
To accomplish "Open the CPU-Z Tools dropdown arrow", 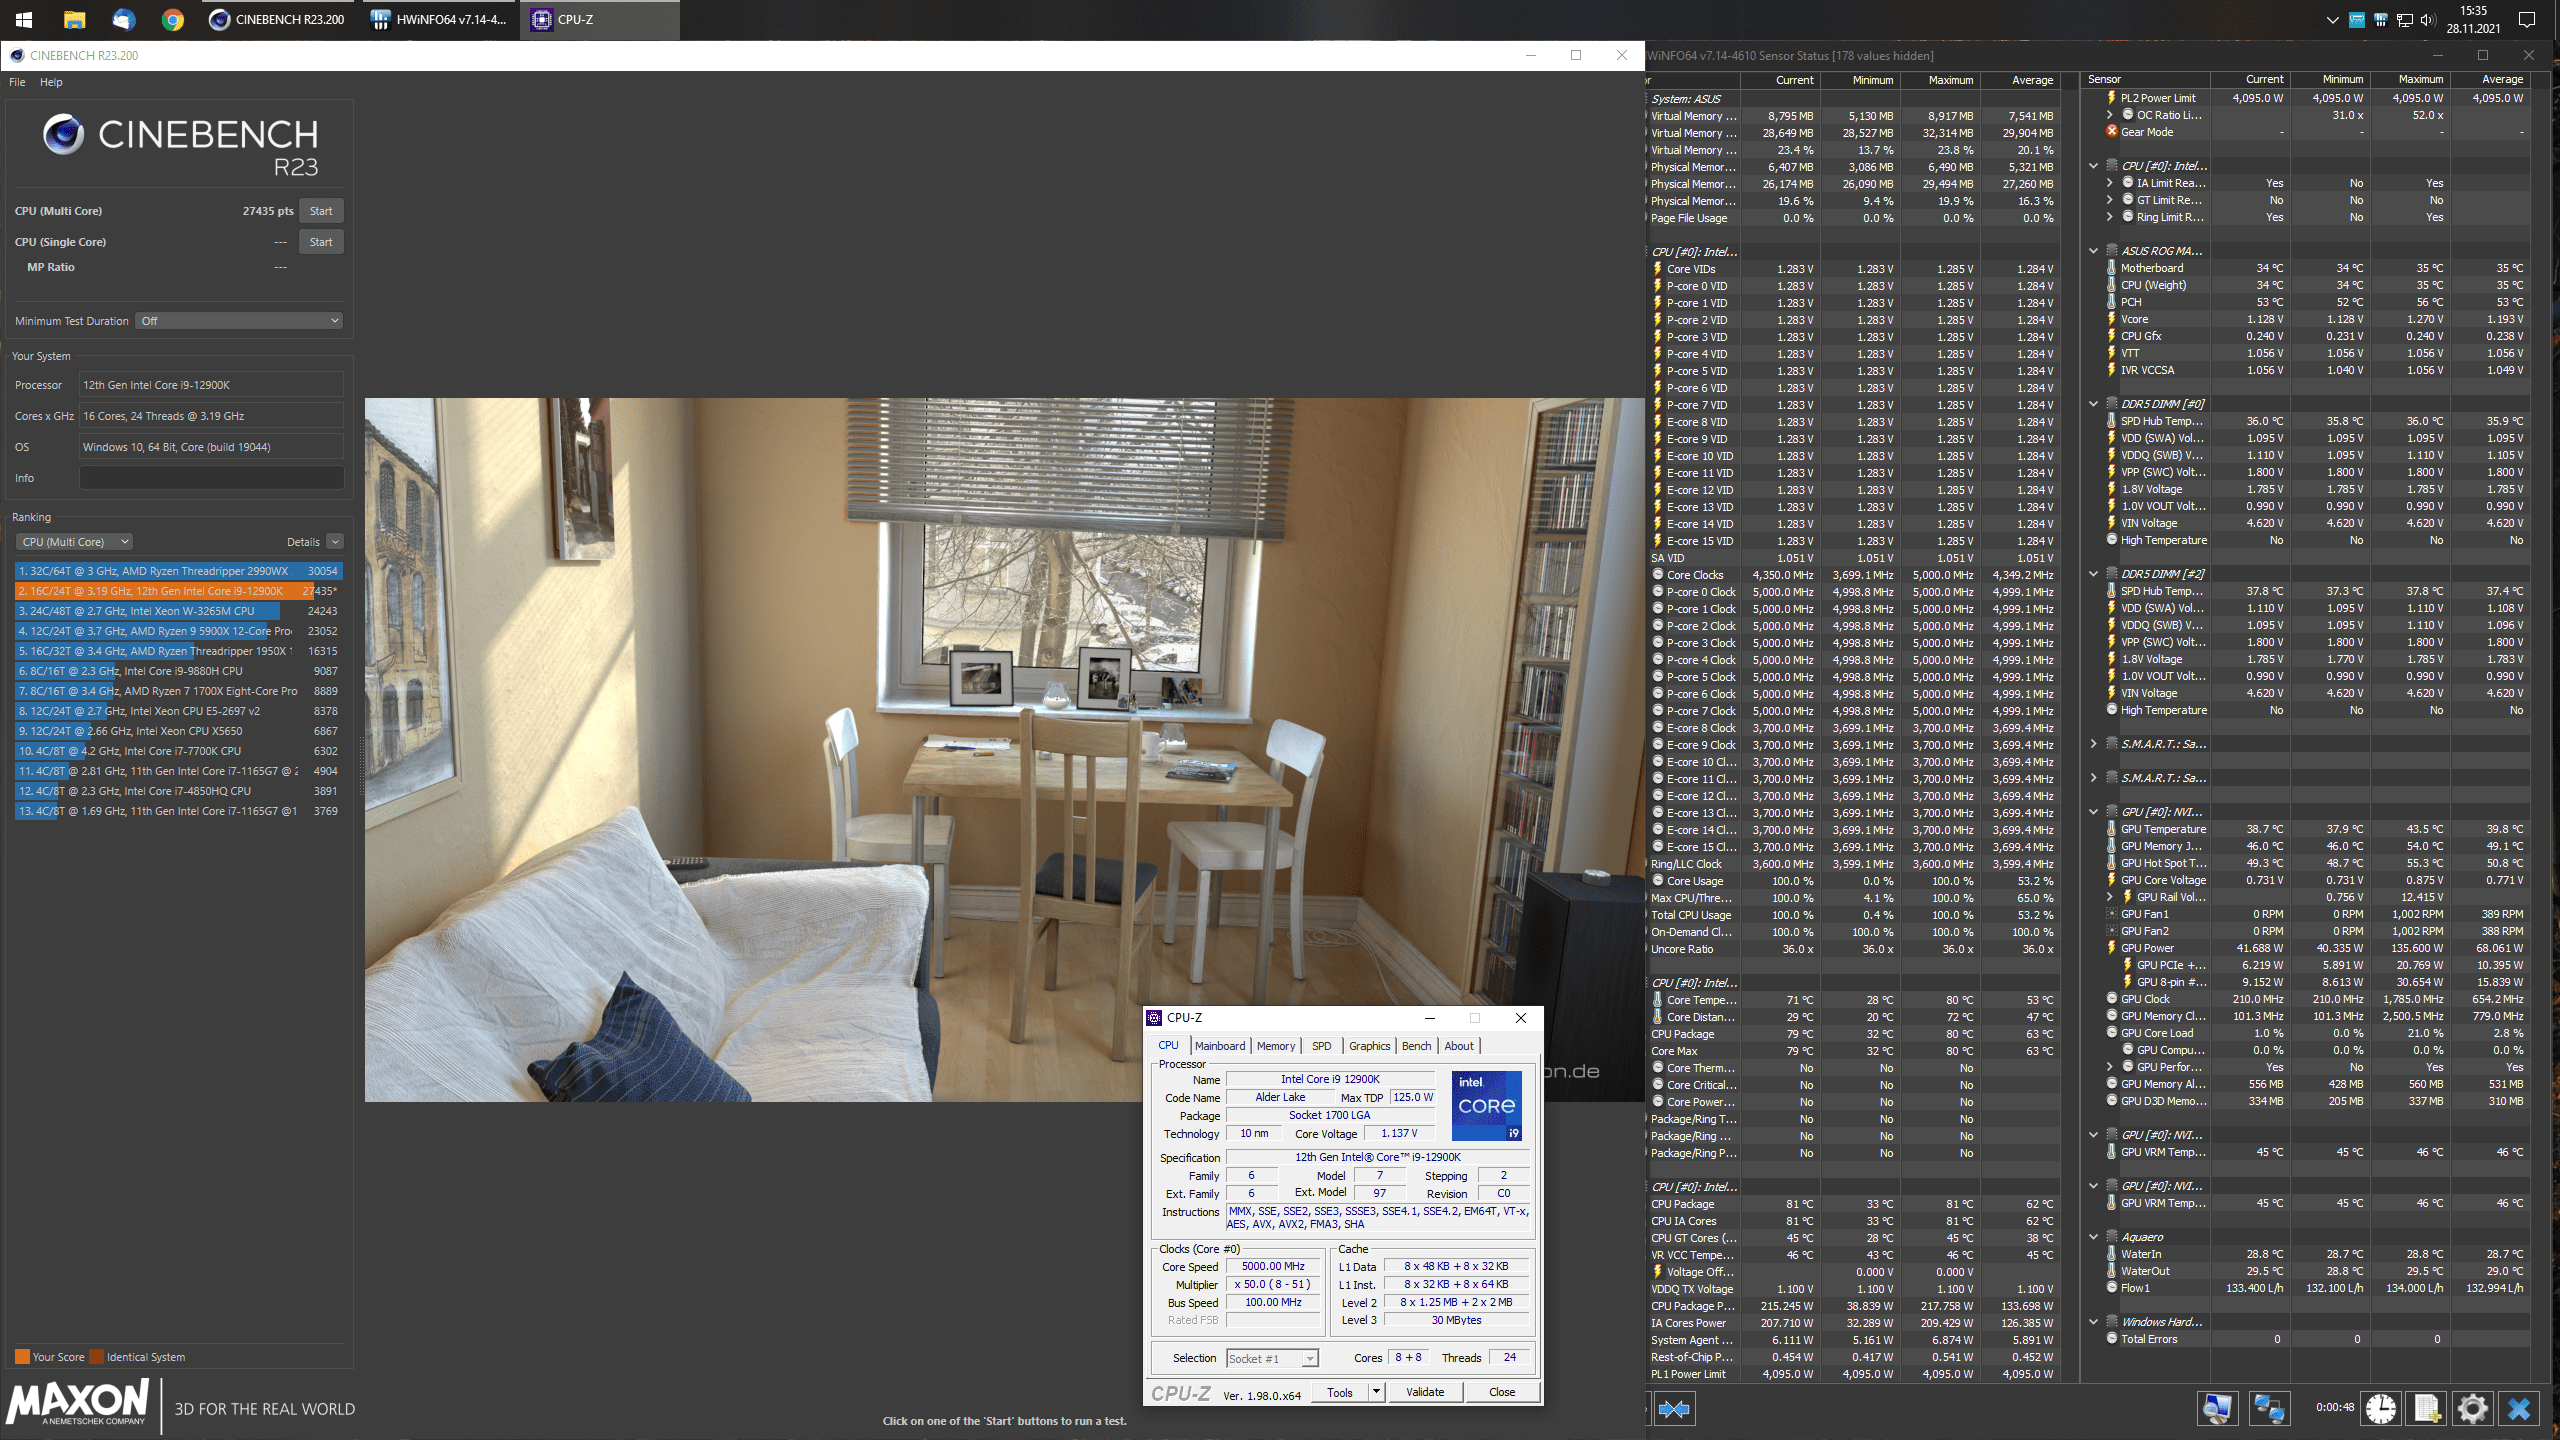I will (x=1376, y=1392).
